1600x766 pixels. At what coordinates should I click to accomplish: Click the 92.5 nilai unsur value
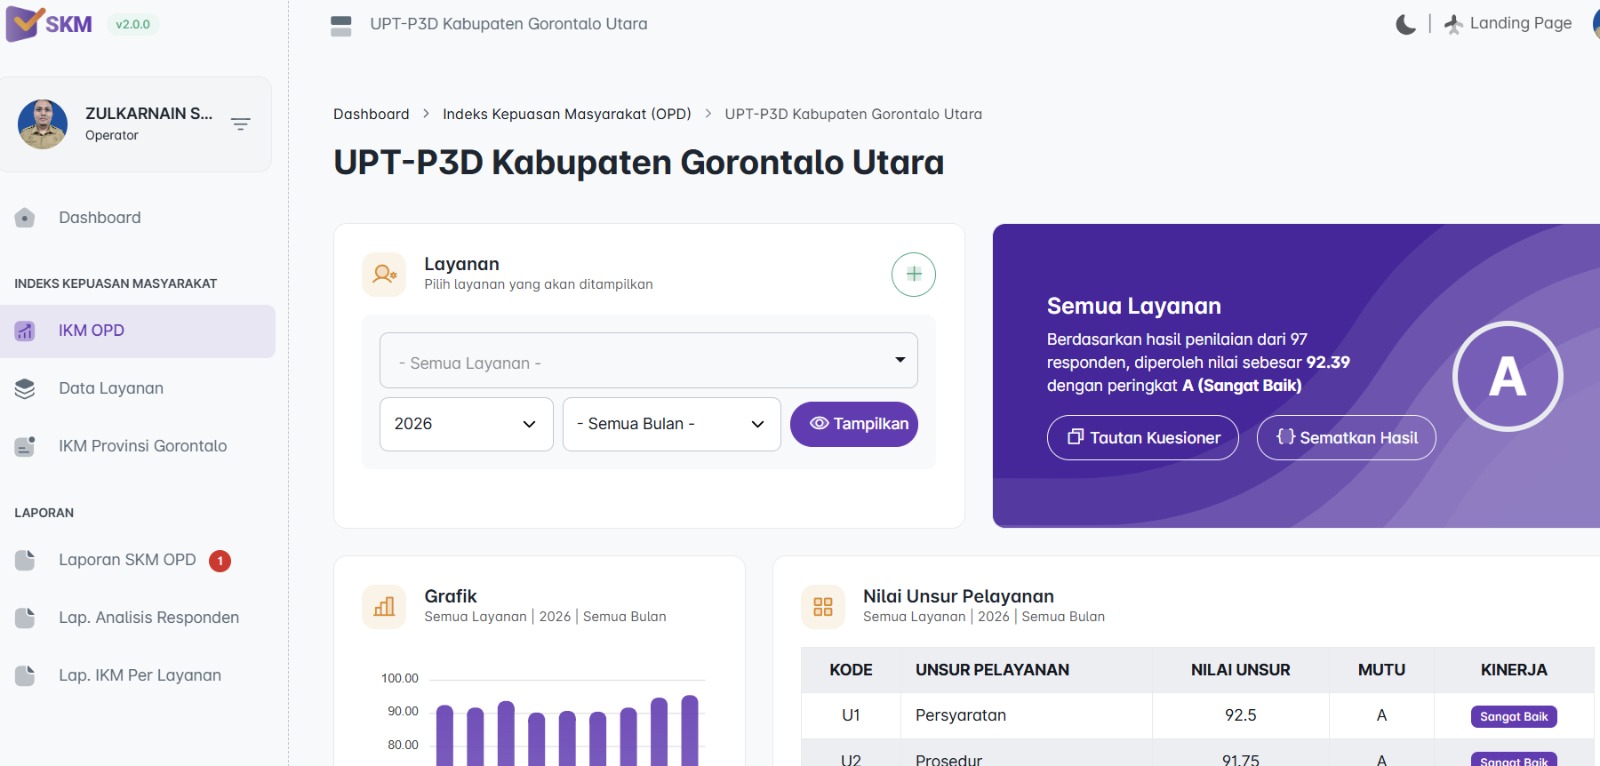1241,715
